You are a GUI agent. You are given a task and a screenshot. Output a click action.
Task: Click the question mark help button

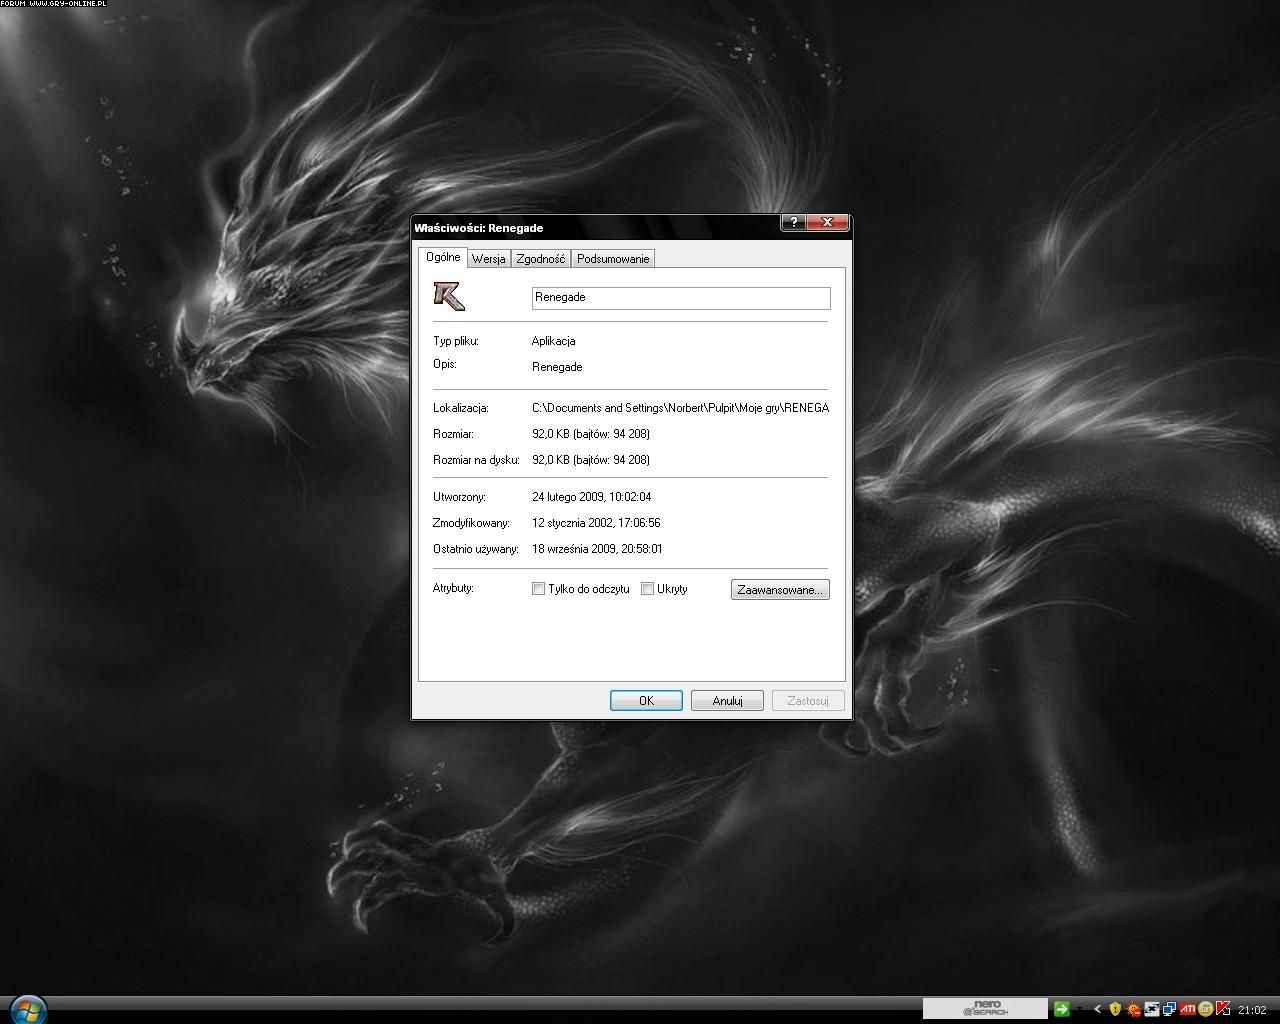[792, 223]
